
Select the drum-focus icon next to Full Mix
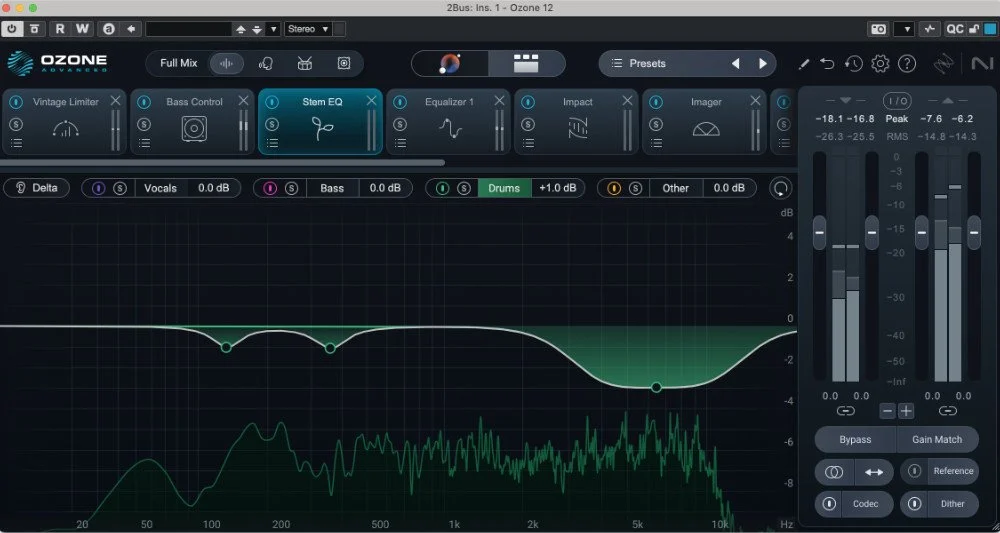(x=305, y=63)
